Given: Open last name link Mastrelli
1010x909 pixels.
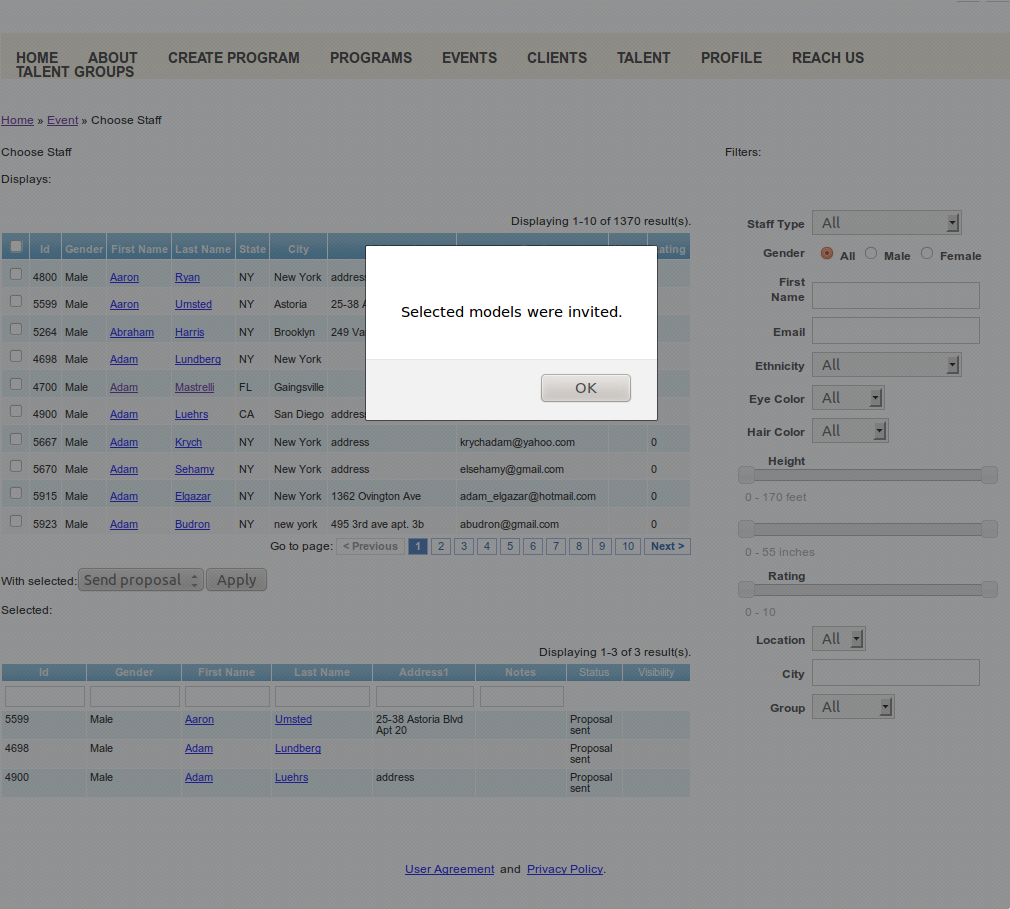Looking at the screenshot, I should pos(195,387).
